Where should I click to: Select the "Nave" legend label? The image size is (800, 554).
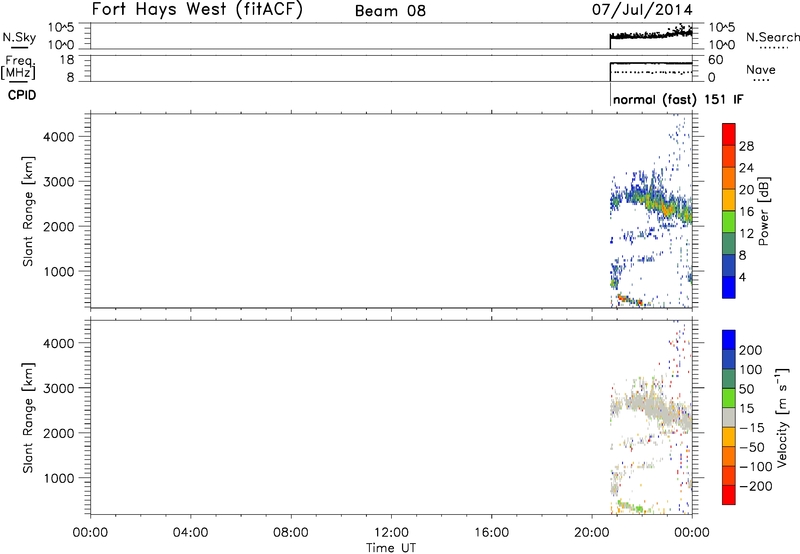click(761, 69)
